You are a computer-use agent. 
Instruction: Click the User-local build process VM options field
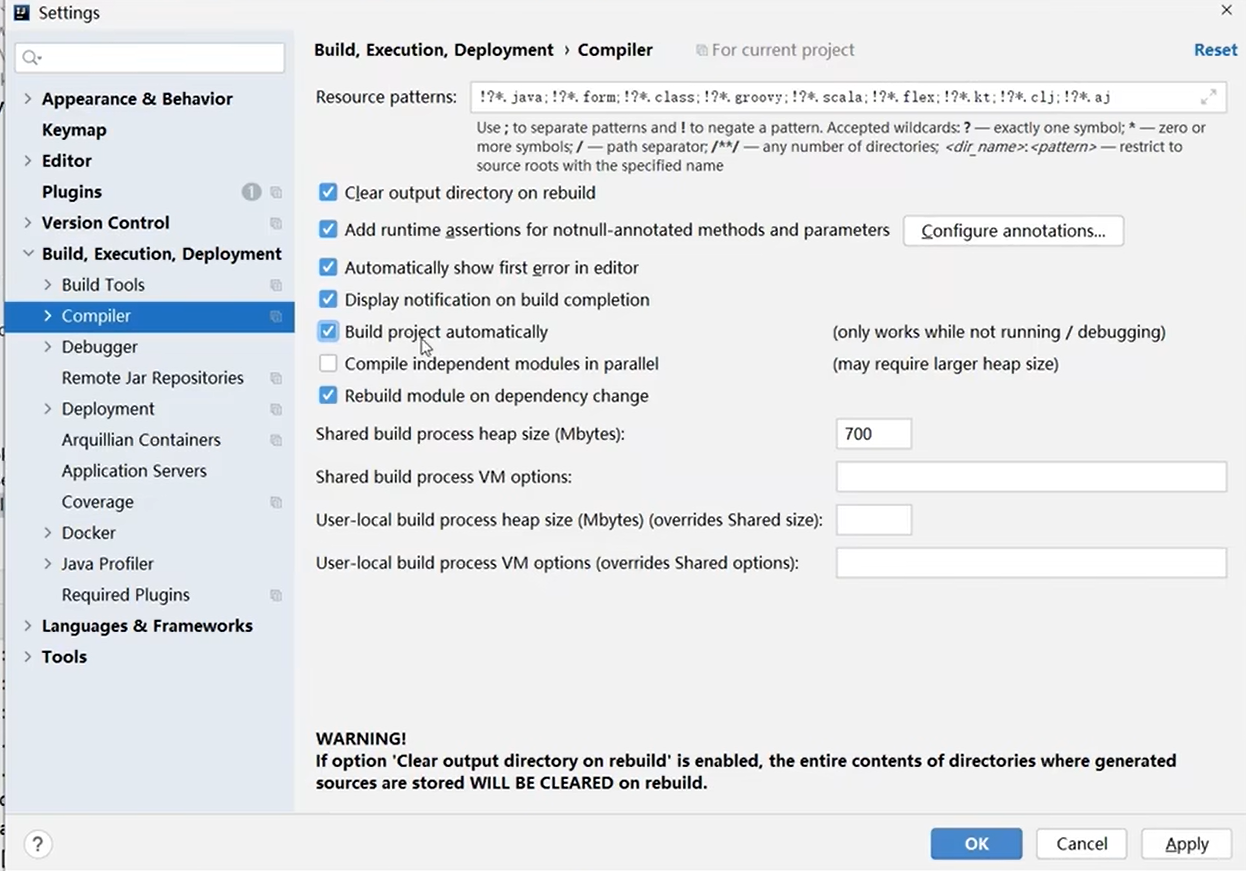[1031, 563]
